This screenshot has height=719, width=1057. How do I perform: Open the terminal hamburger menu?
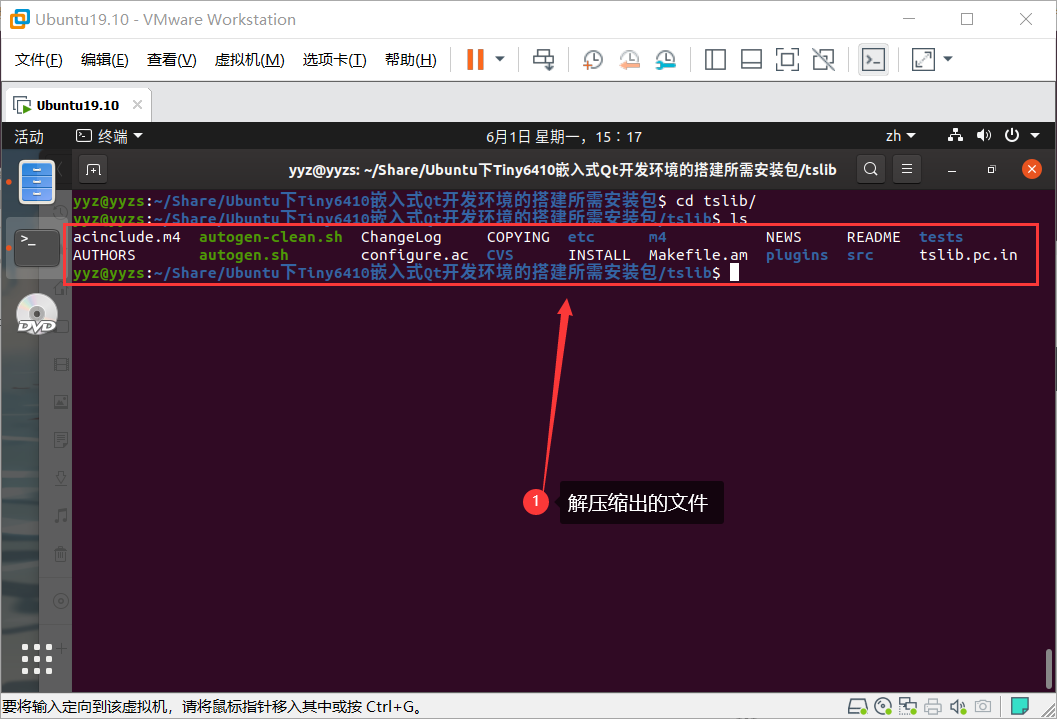[906, 169]
